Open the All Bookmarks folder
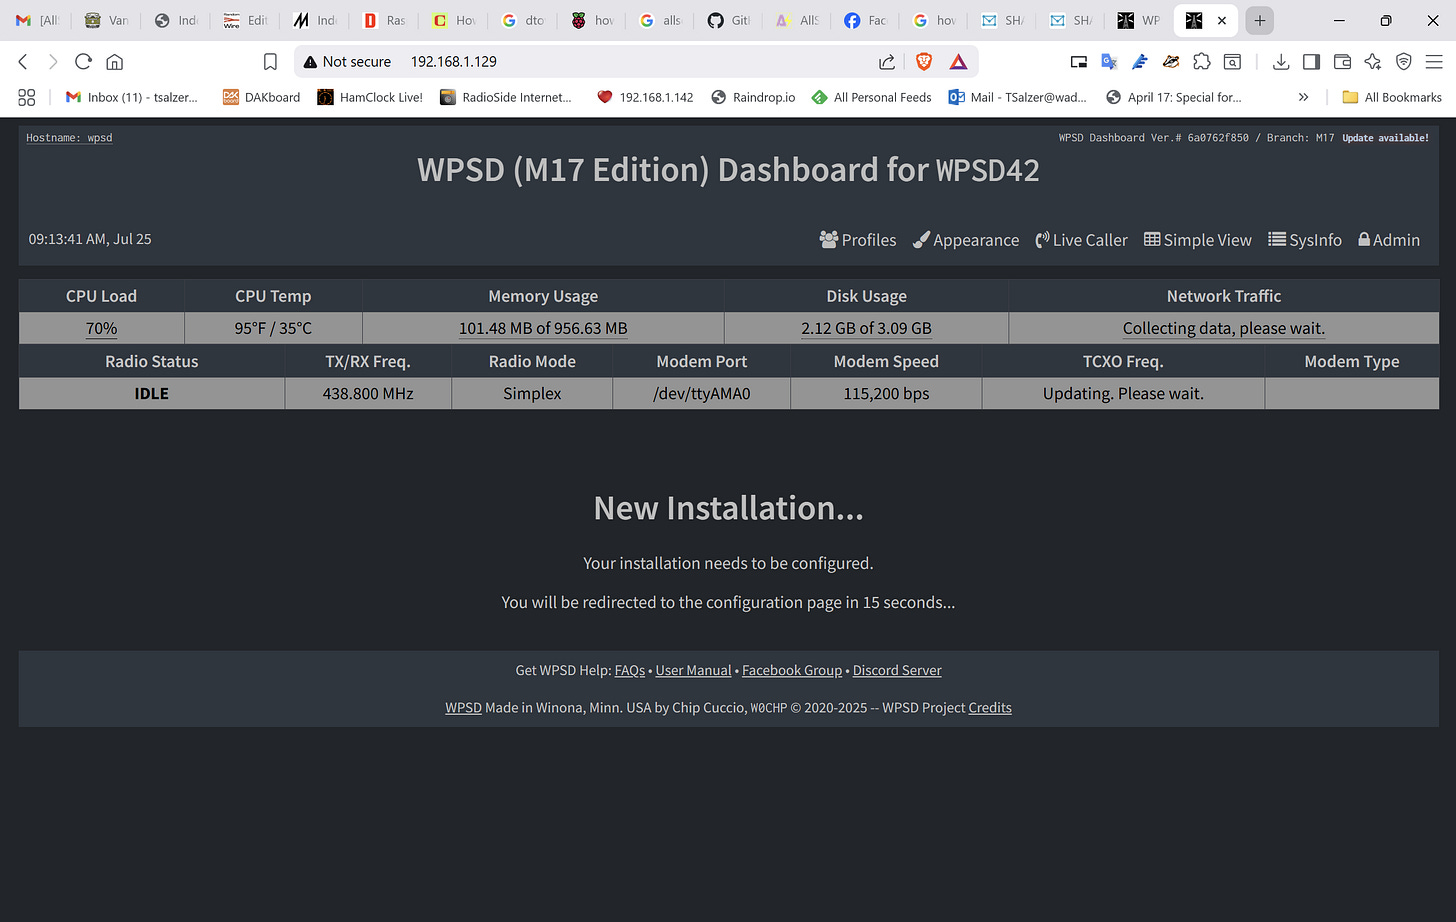The width and height of the screenshot is (1456, 922). coord(1392,97)
